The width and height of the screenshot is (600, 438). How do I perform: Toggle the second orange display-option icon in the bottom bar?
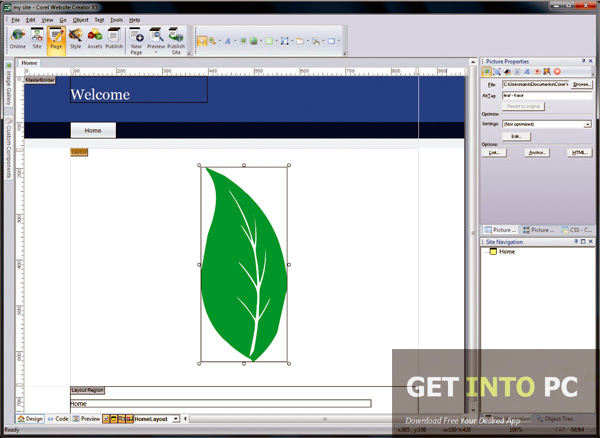(x=114, y=419)
